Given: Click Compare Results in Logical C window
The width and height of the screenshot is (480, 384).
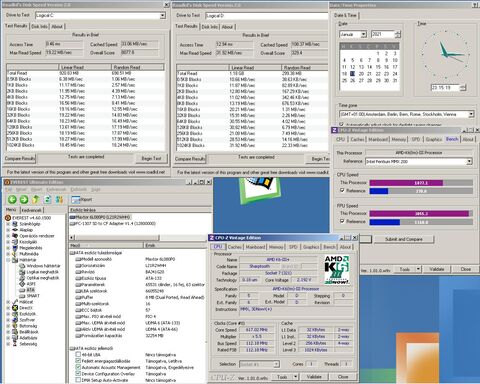Looking at the screenshot, I should 20,158.
